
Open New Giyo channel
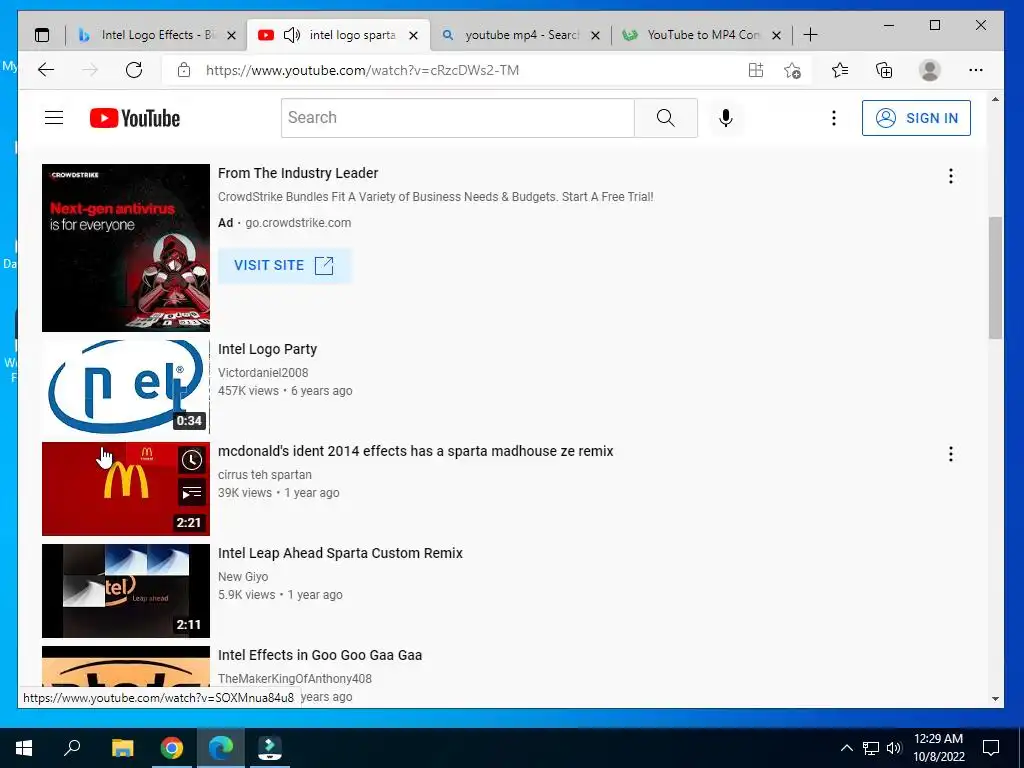243,577
